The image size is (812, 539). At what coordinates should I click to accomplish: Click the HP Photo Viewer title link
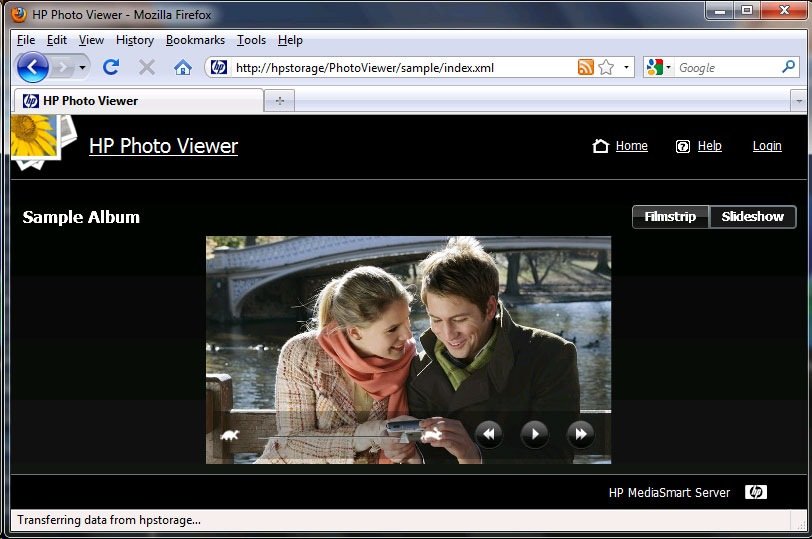[x=163, y=146]
